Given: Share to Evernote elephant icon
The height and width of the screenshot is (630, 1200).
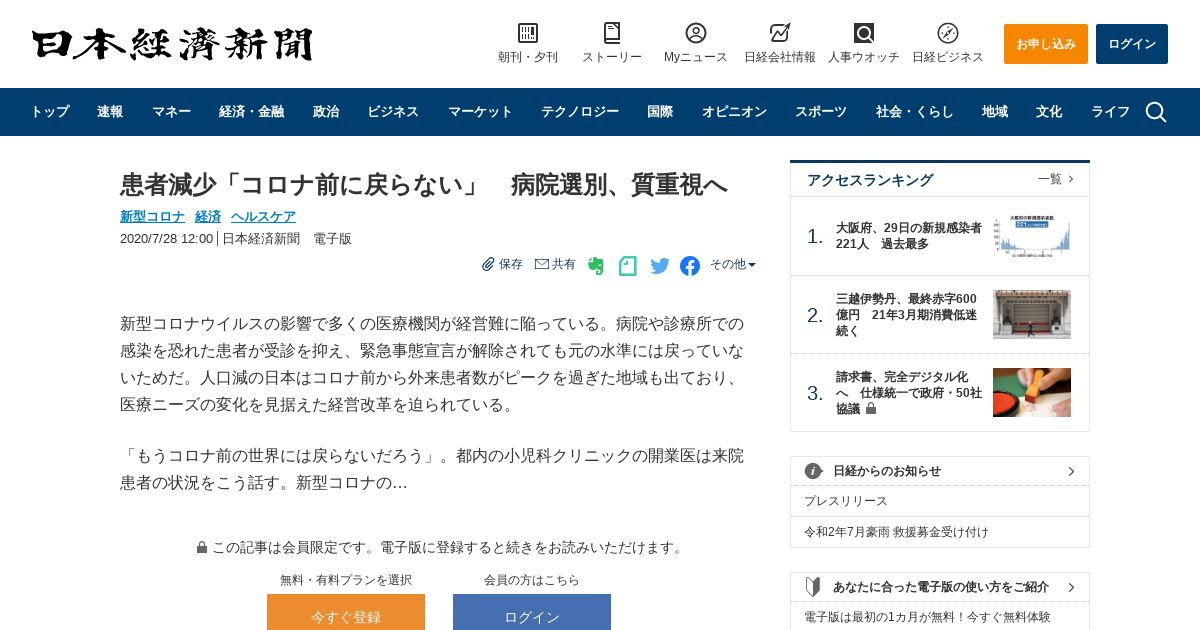Looking at the screenshot, I should 596,265.
